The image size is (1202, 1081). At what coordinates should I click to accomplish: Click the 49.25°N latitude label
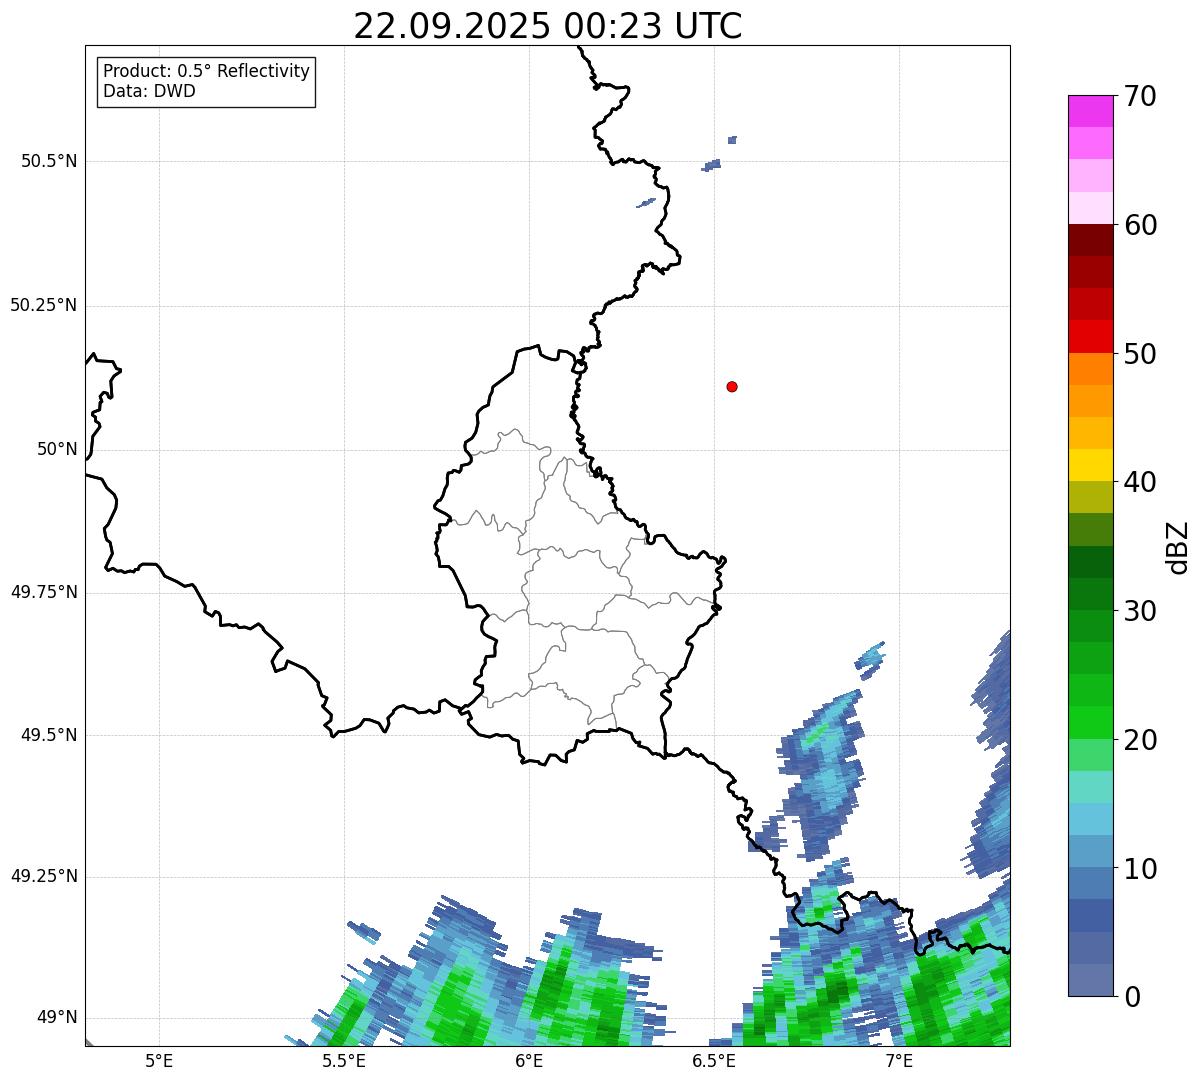pyautogui.click(x=44, y=876)
